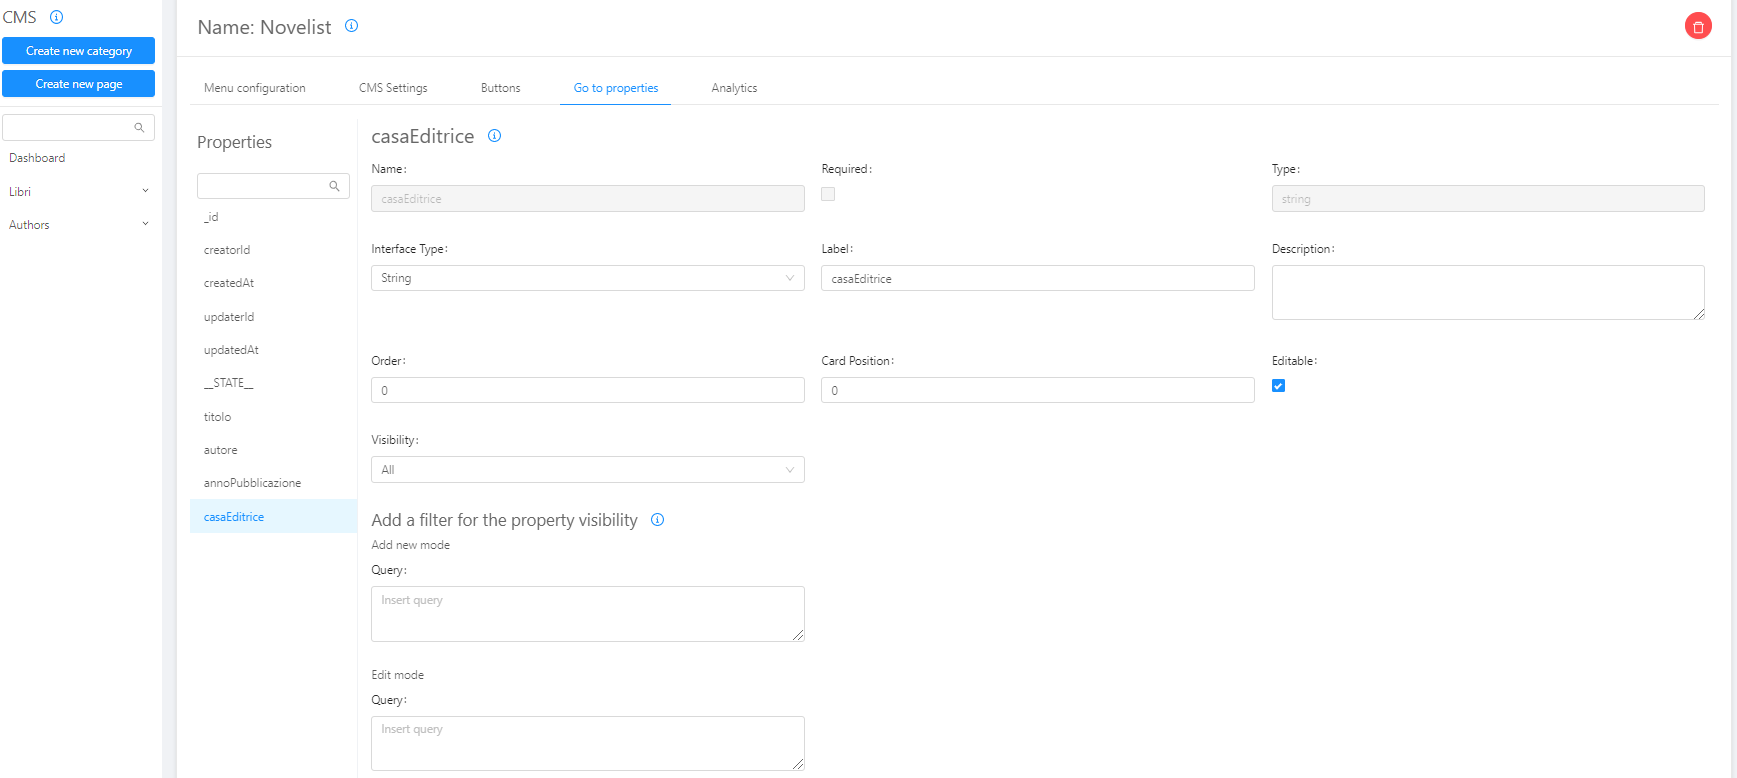1737x778 pixels.
Task: Click info icon next to Name: Novelist
Action: (351, 26)
